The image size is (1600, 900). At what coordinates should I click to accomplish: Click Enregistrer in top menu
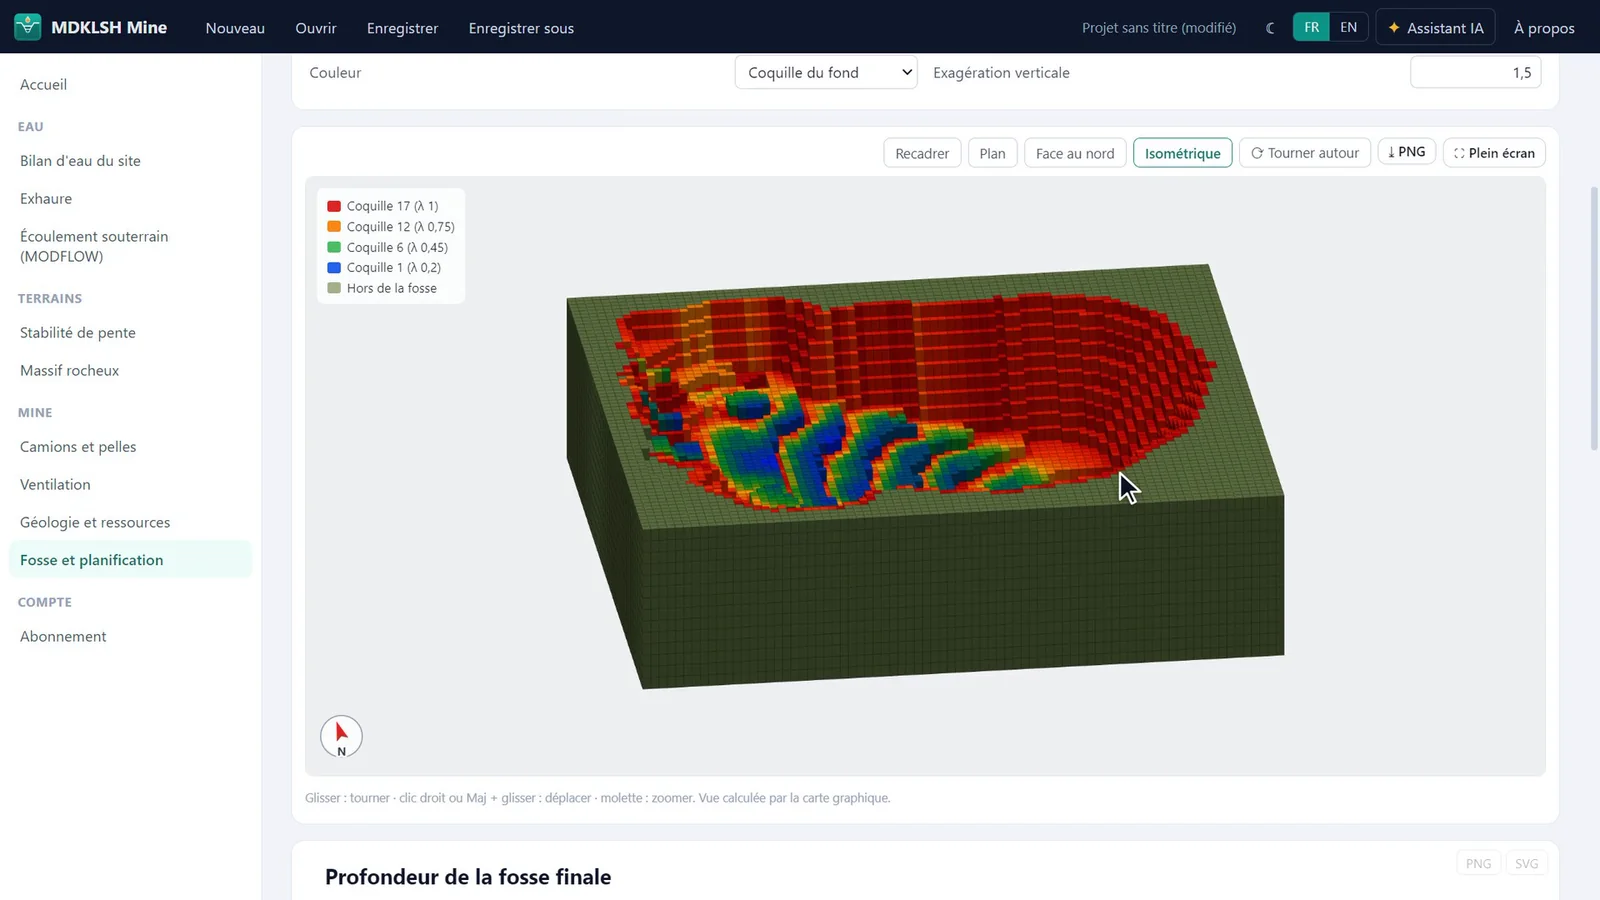point(402,28)
